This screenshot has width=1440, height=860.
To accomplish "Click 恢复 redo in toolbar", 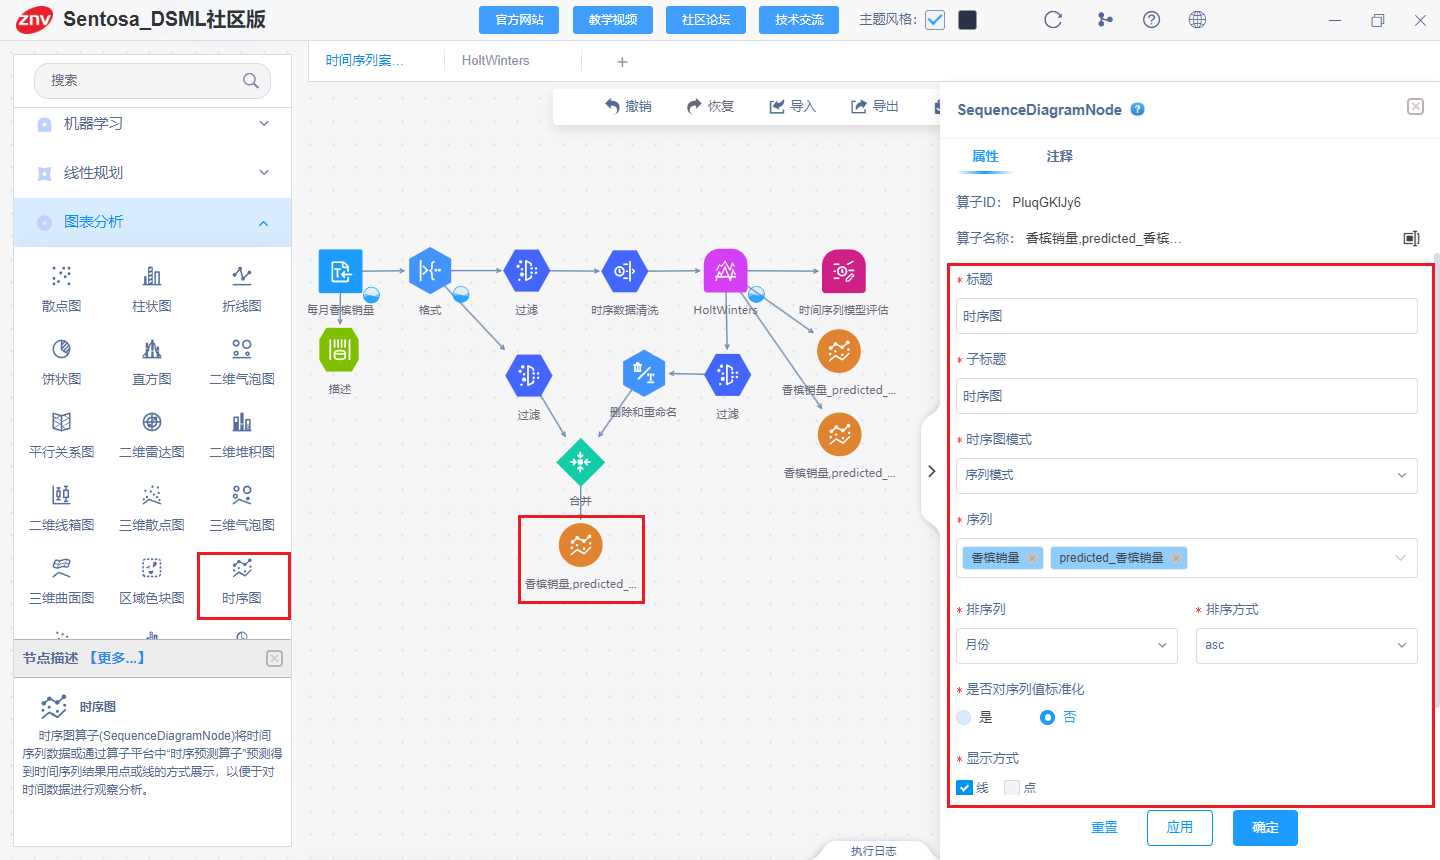I will 710,107.
